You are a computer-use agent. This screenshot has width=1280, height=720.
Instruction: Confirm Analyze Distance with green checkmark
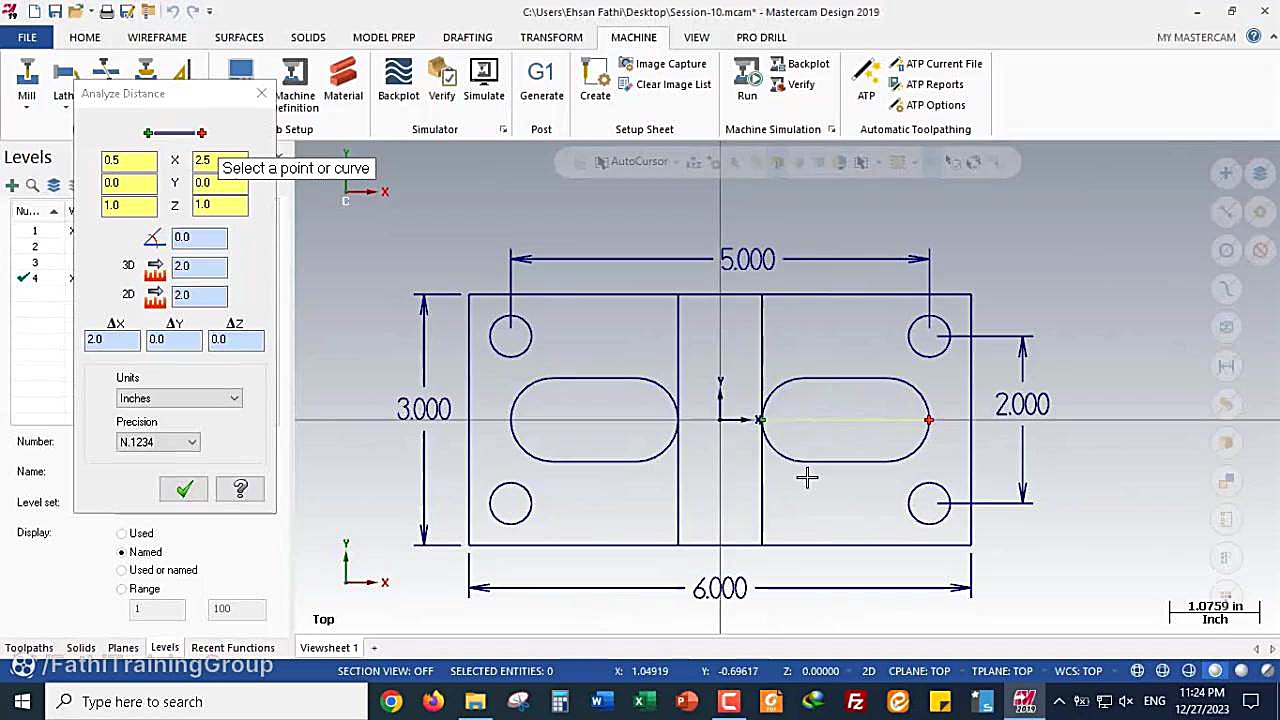(x=184, y=489)
